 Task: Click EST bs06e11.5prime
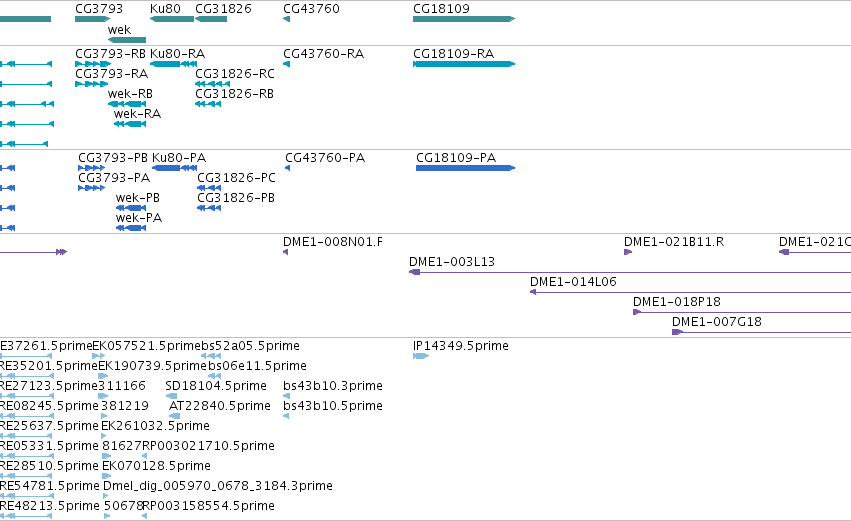[x=257, y=366]
